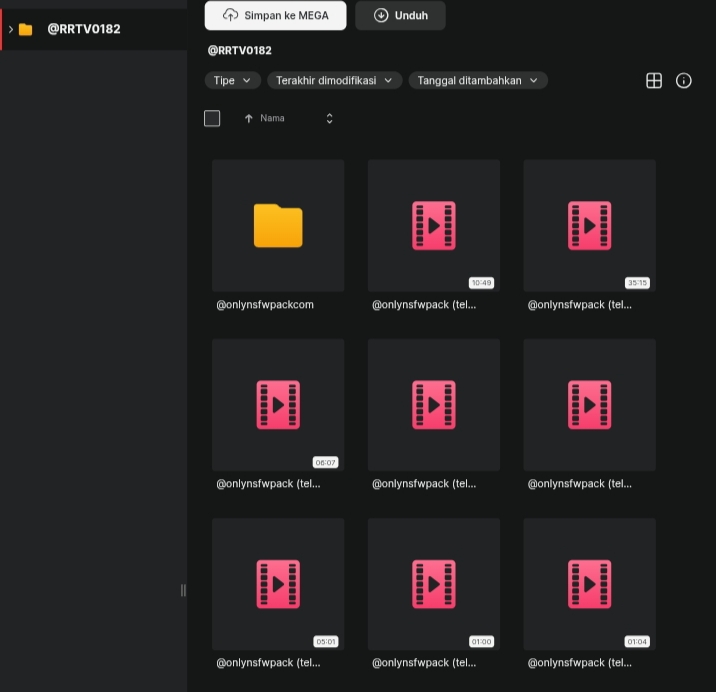Expand the @RRTV0182 tree folder chevron

(11, 29)
